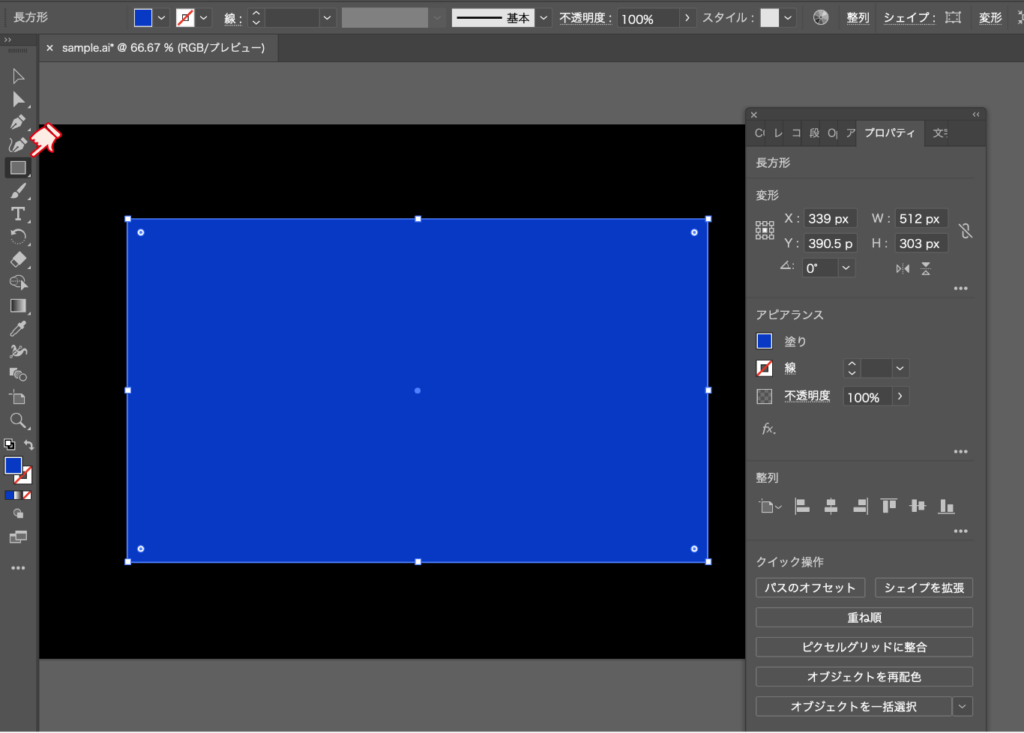The image size is (1024, 733).
Task: Select the Type tool
Action: click(x=18, y=214)
